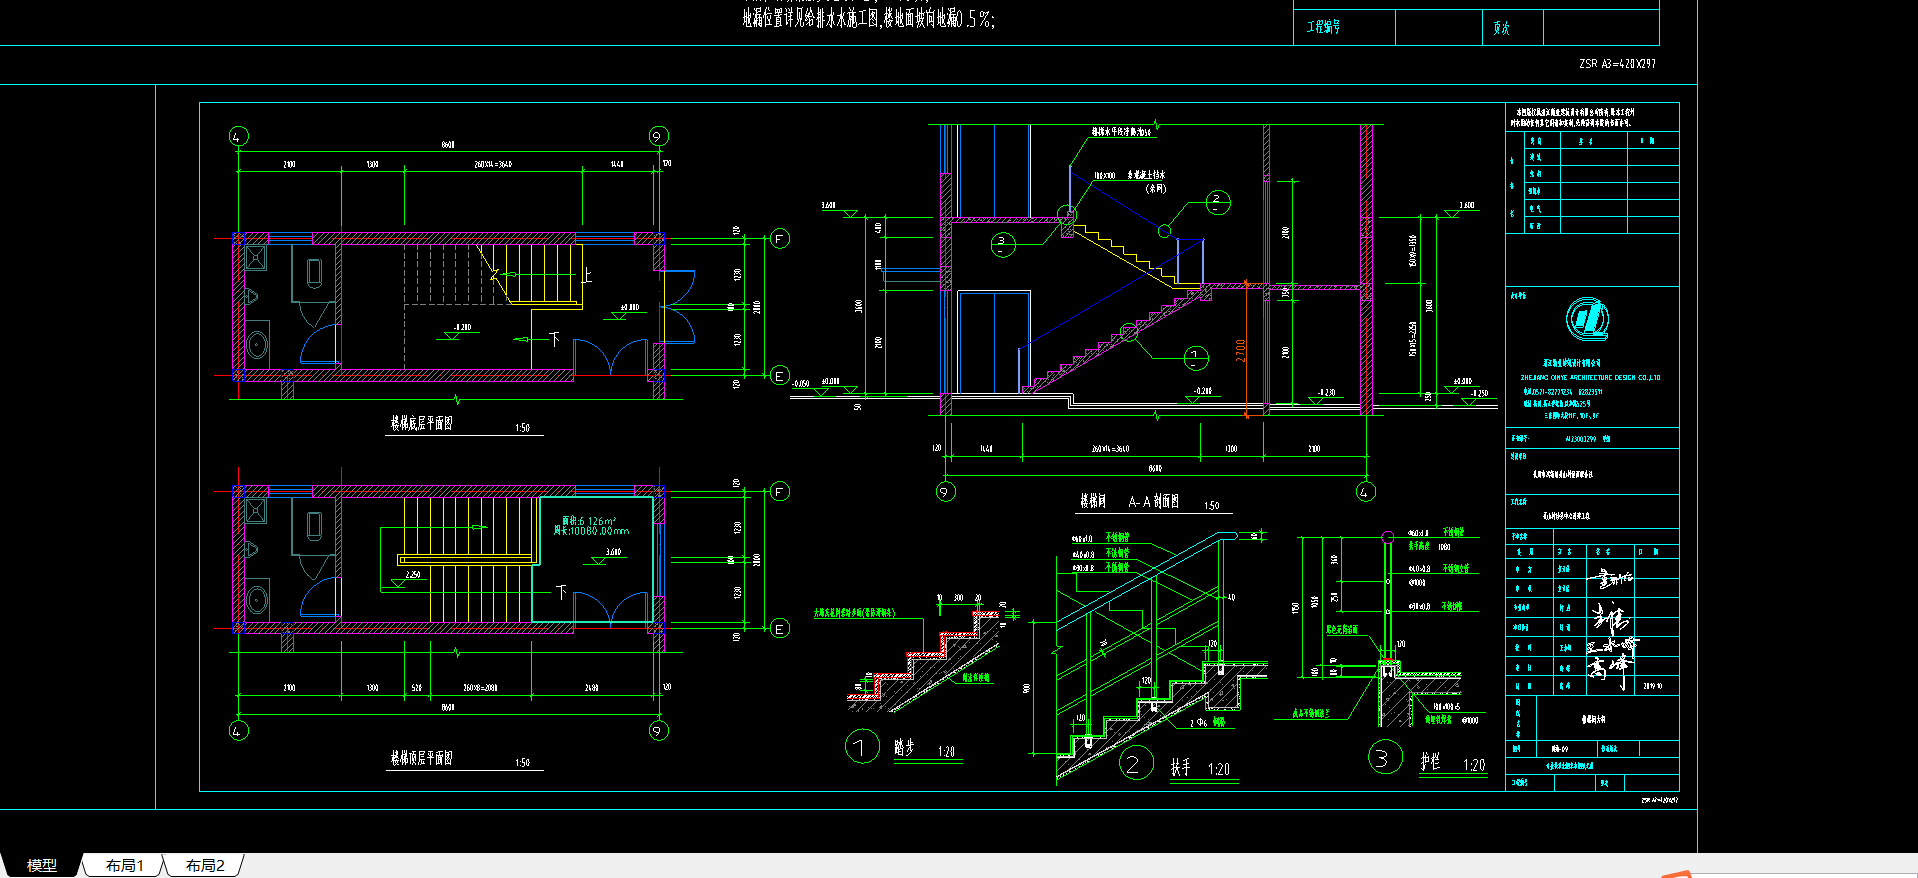Select the ZSR A3=420X297 text at top right
Image resolution: width=1918 pixels, height=878 pixels.
click(x=1617, y=64)
